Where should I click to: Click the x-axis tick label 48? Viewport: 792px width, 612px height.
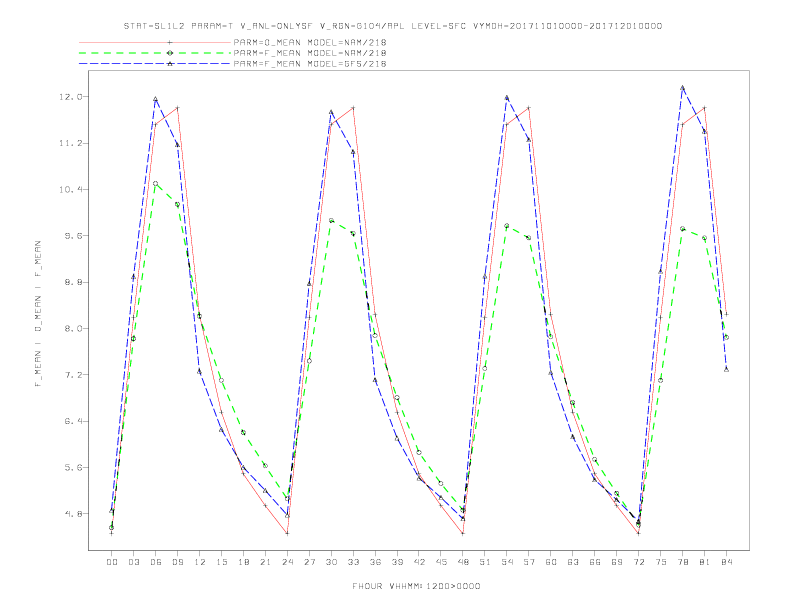pyautogui.click(x=463, y=562)
